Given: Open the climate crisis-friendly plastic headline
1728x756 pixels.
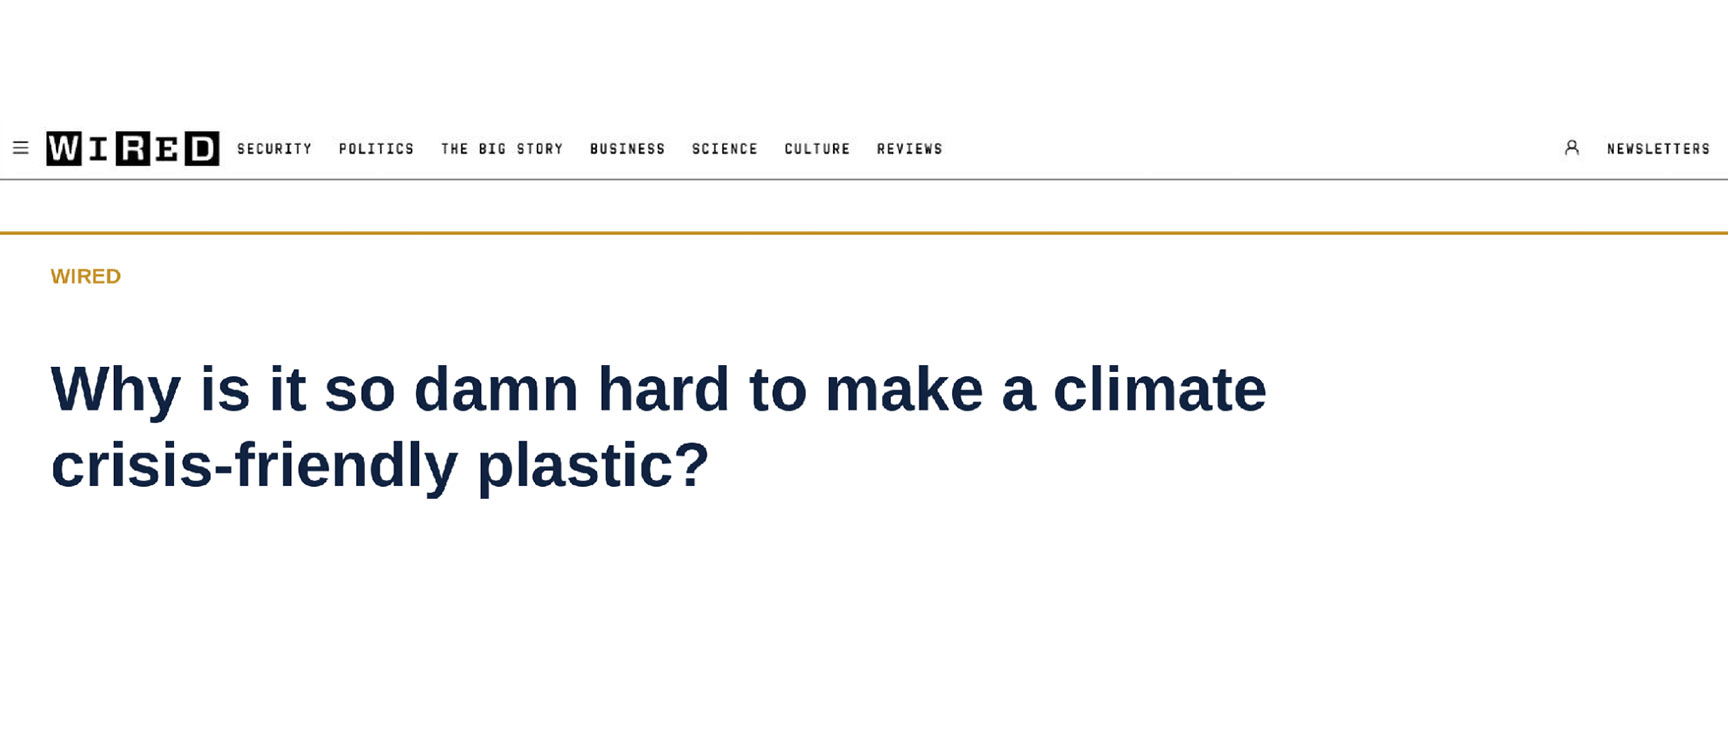Looking at the screenshot, I should [x=659, y=427].
